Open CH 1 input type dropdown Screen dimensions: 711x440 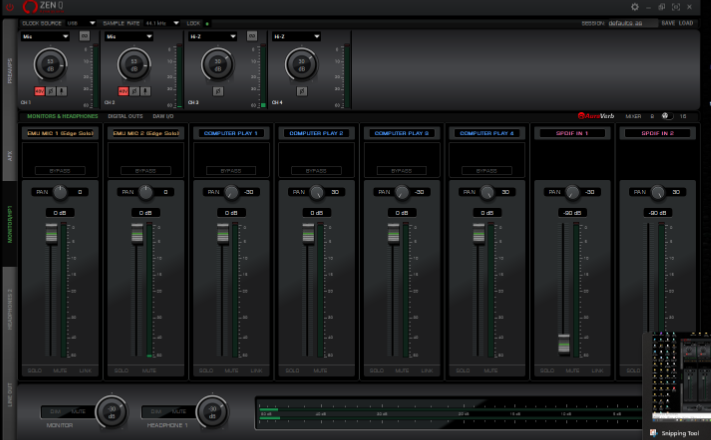pos(45,36)
